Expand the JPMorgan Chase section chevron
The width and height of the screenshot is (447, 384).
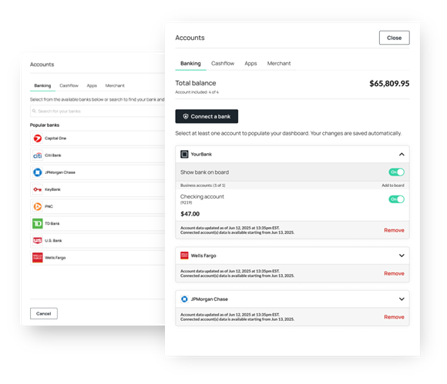point(402,299)
